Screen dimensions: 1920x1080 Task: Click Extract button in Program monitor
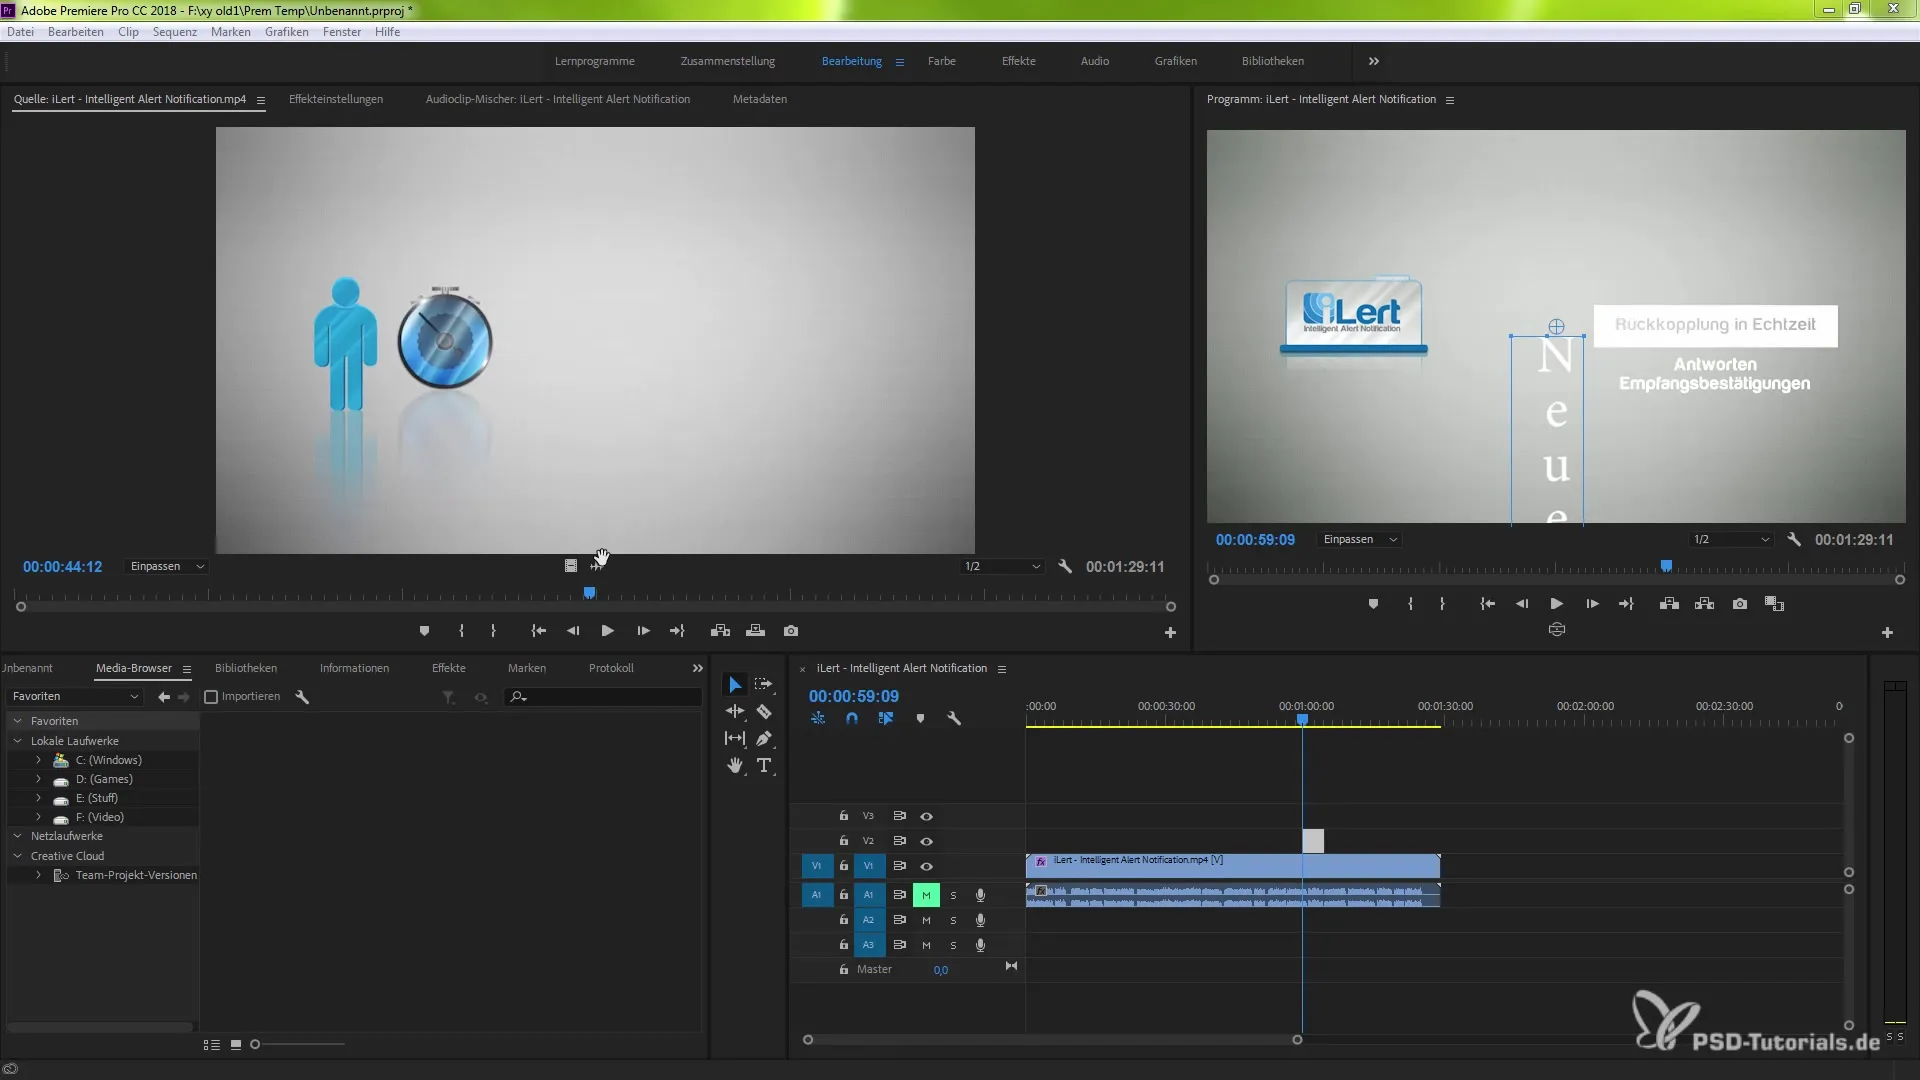[x=1705, y=604]
